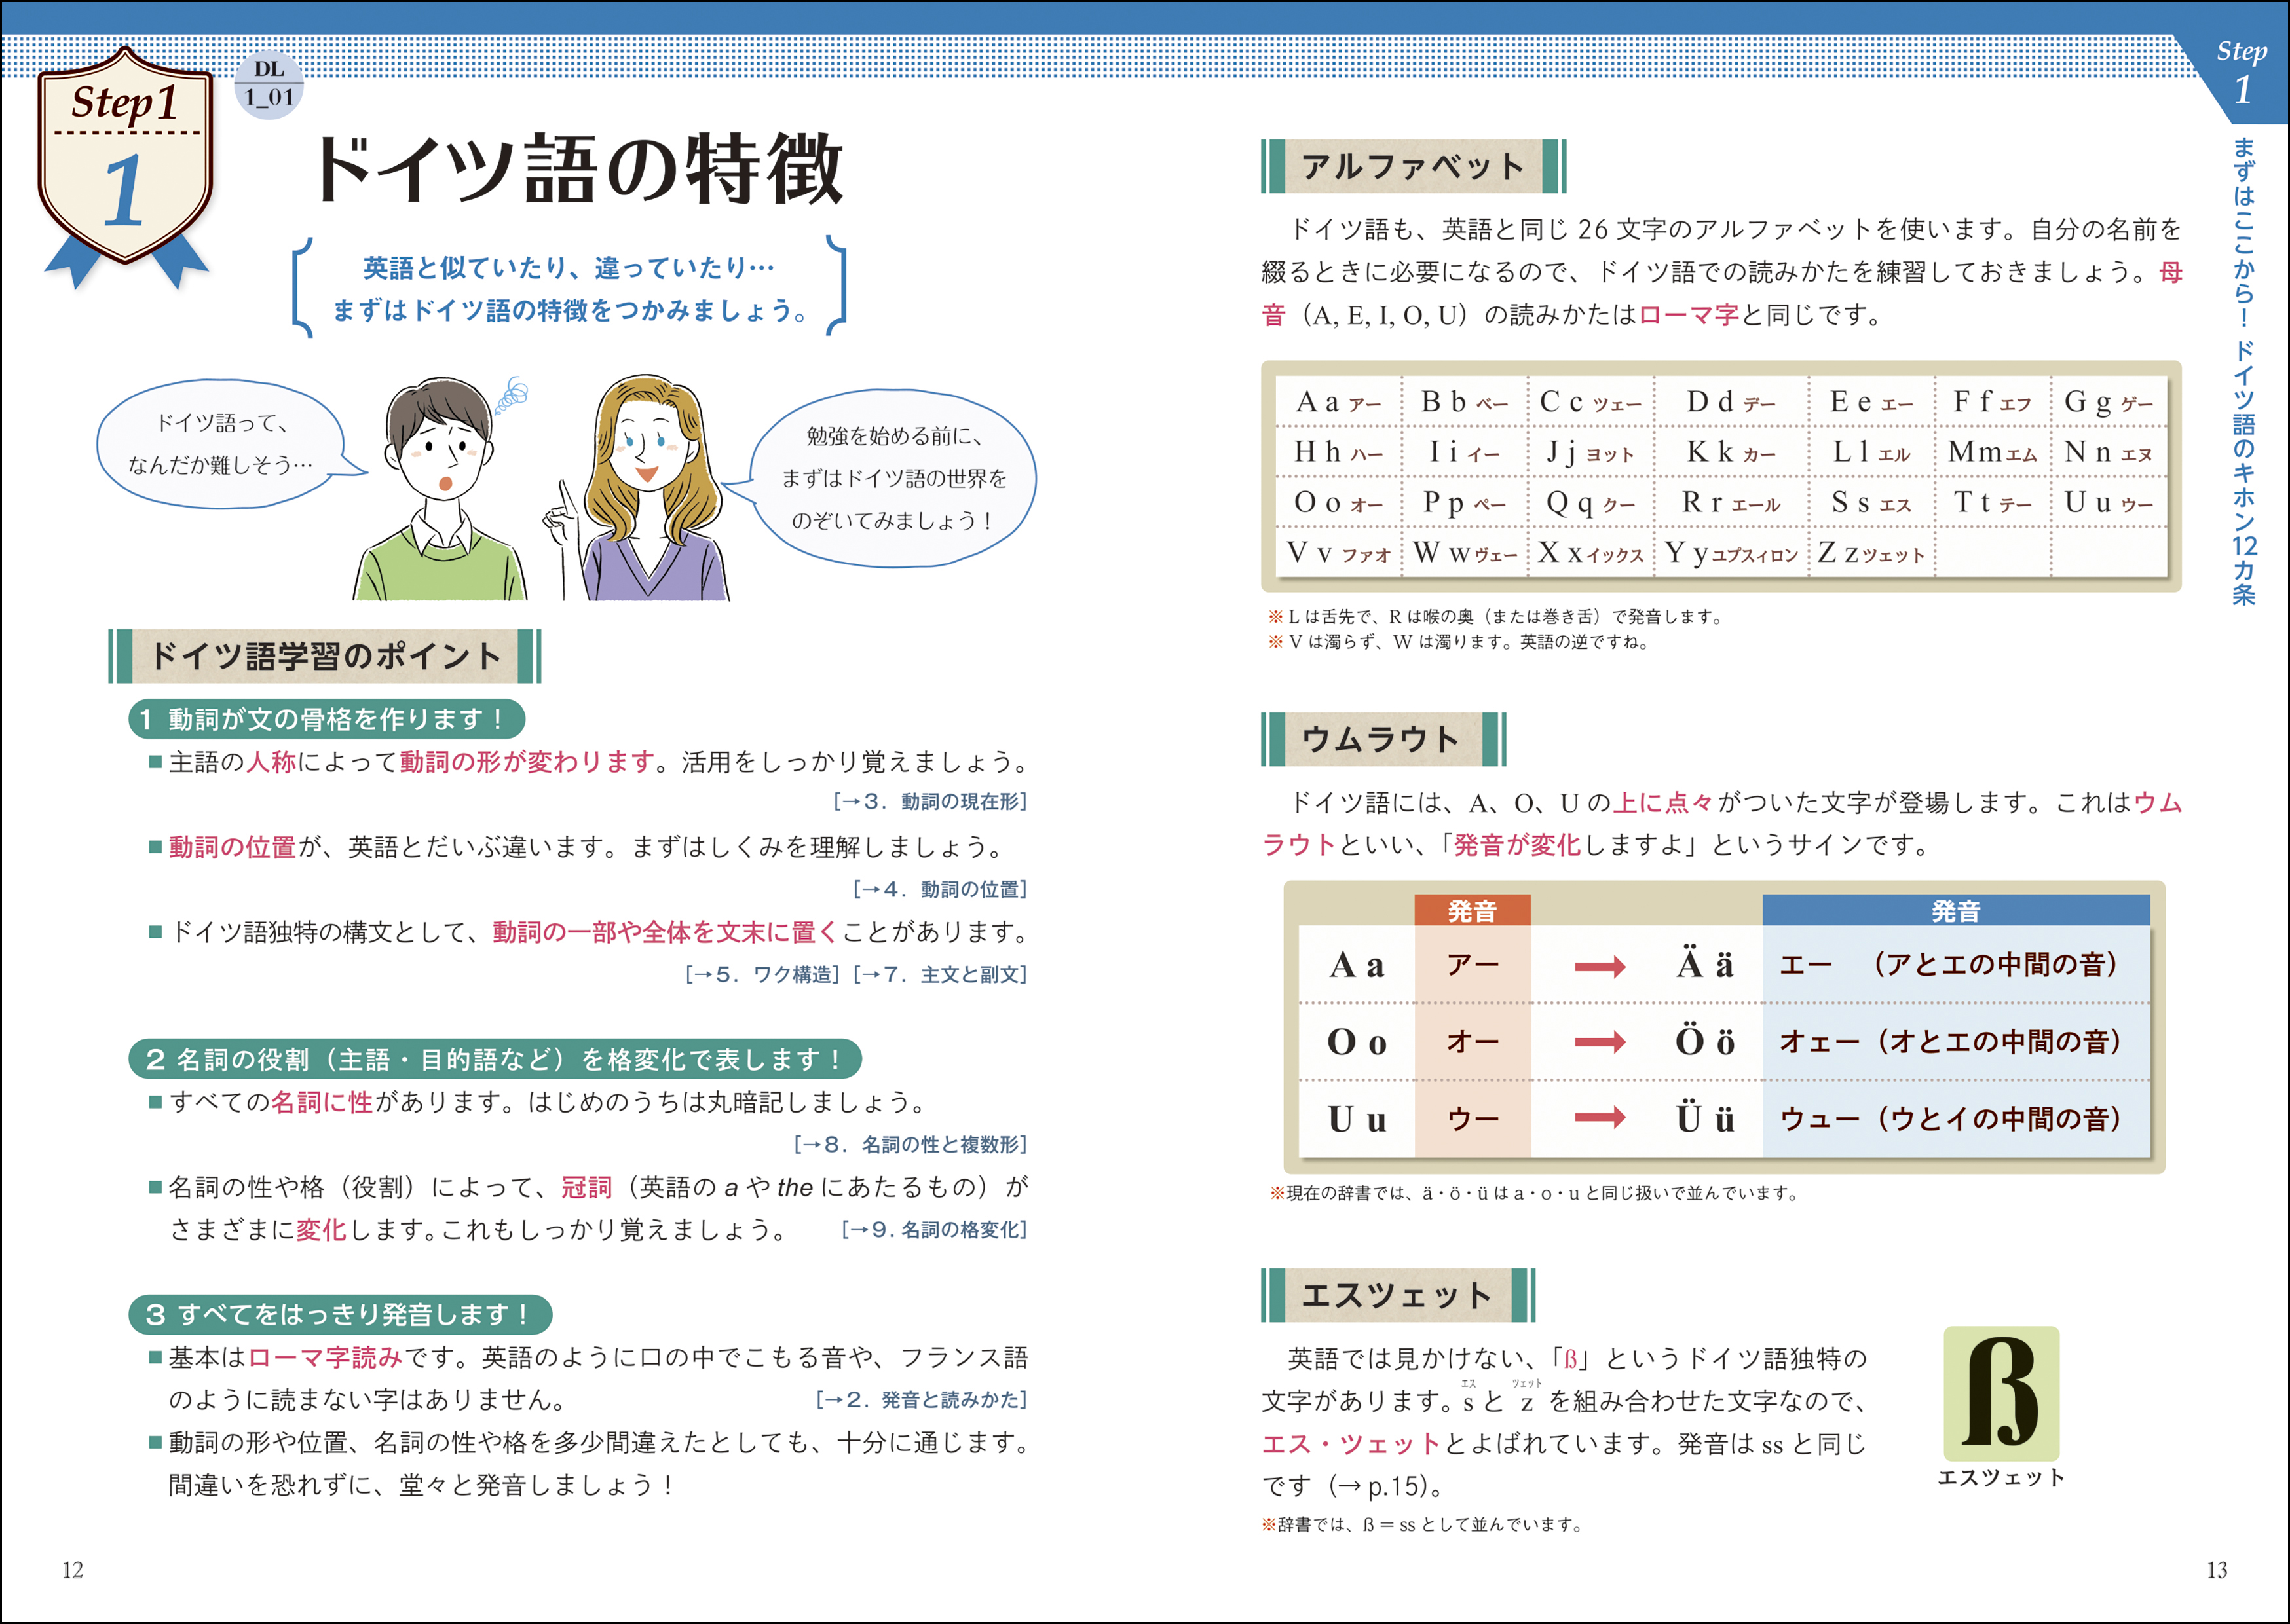This screenshot has height=1624, width=2290.
Task: Click the red arrow in the U u row
Action: pyautogui.click(x=1599, y=1117)
